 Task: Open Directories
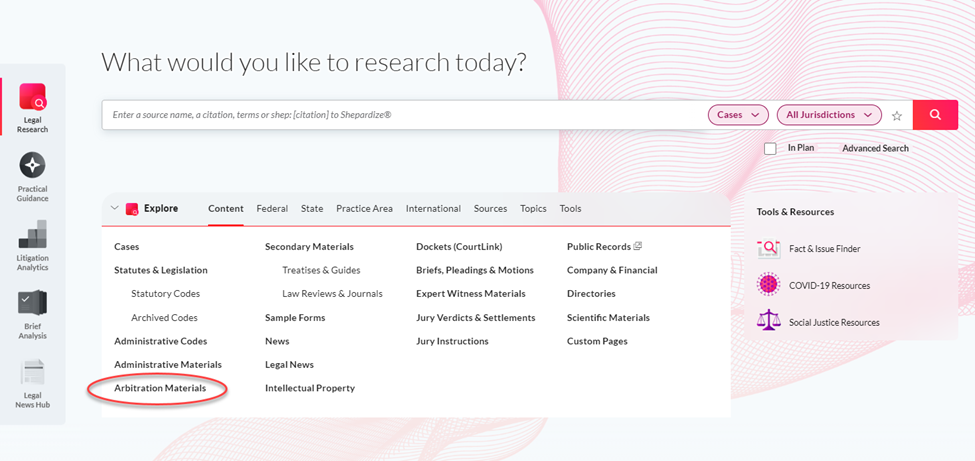pos(591,294)
